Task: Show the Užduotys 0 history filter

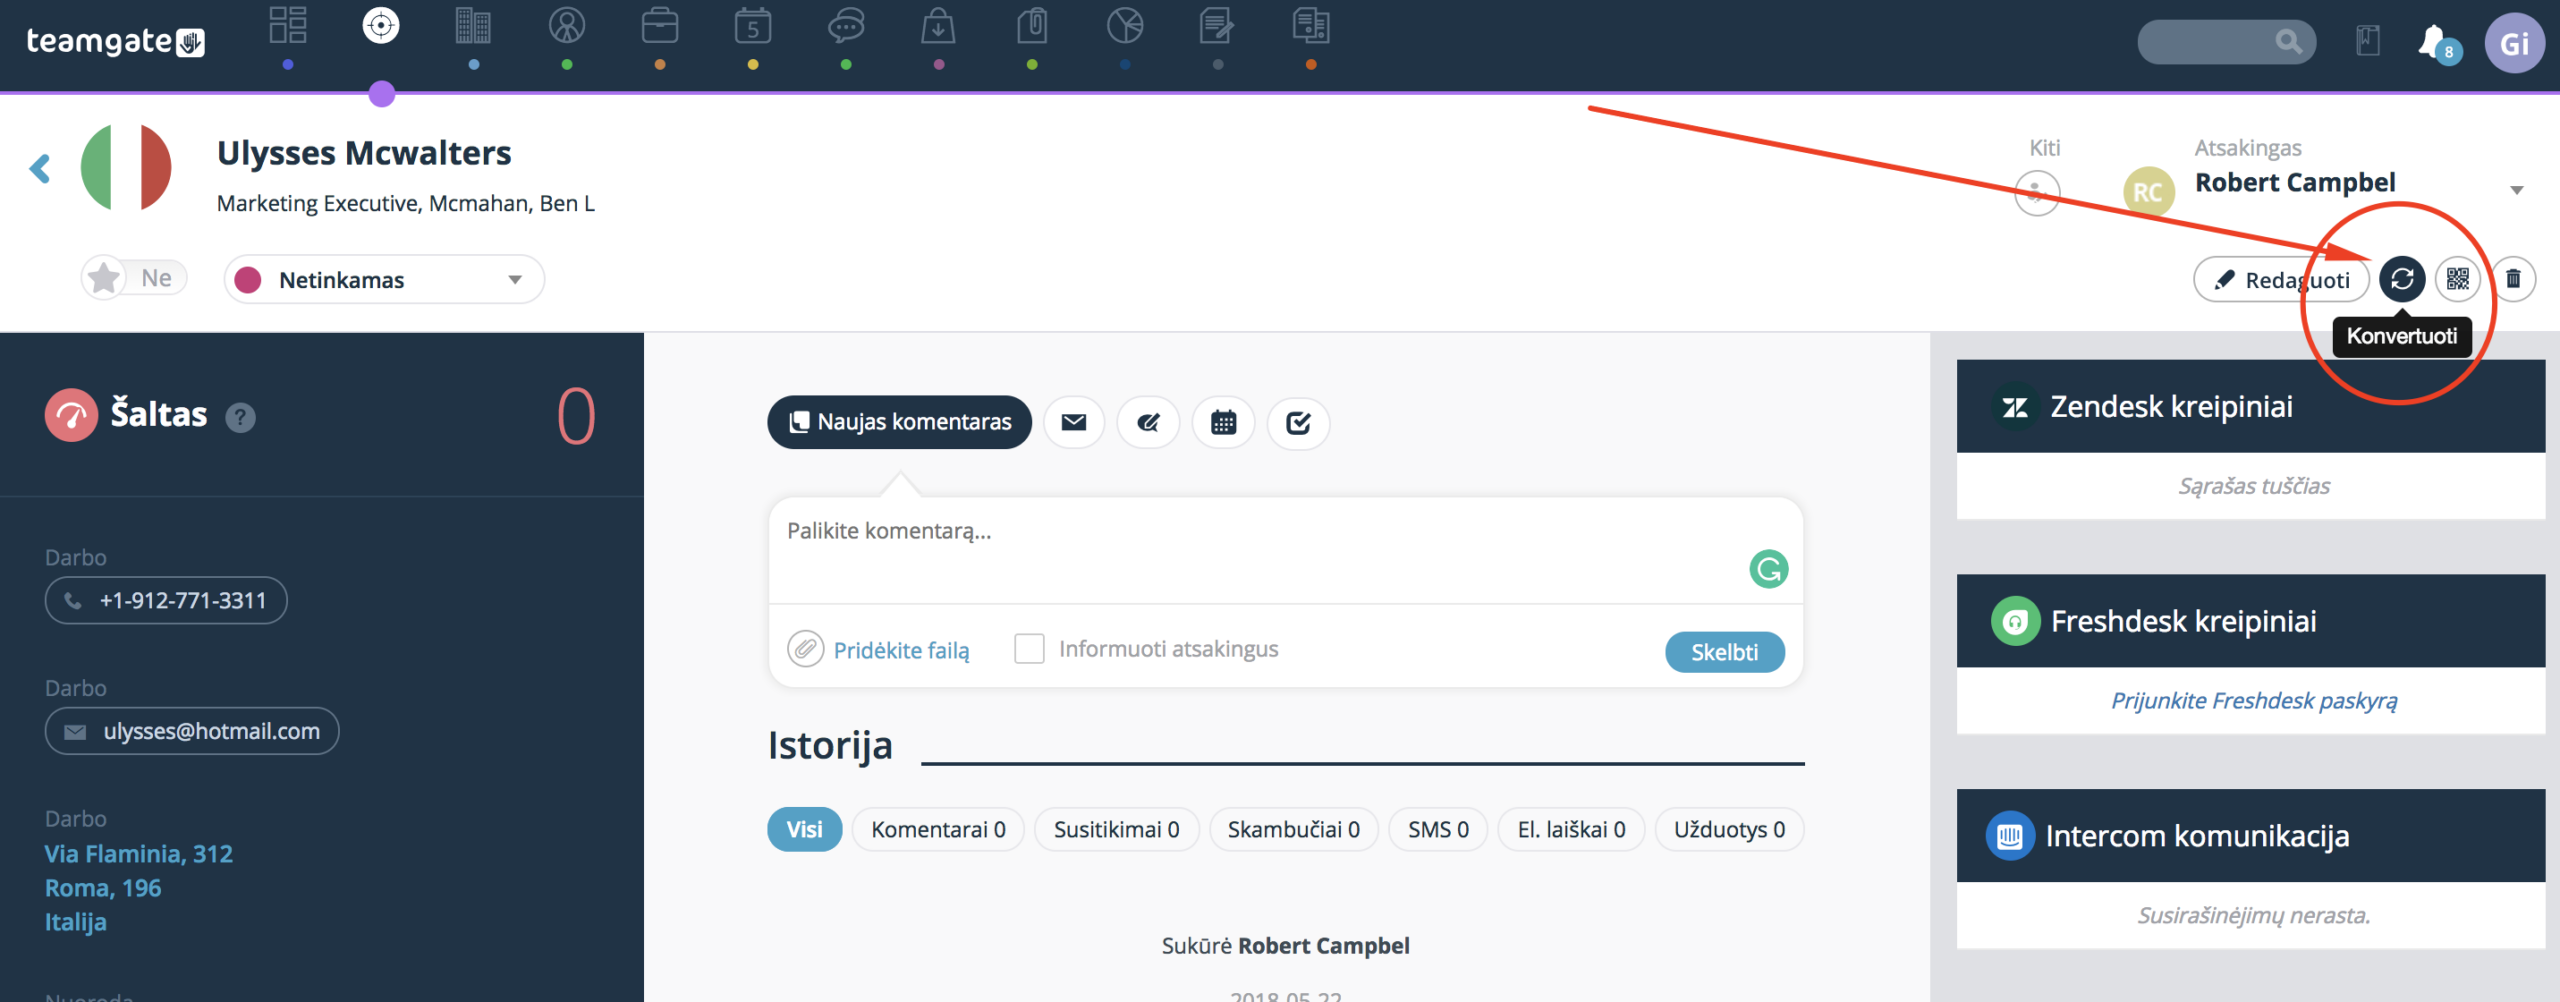Action: click(x=1729, y=830)
